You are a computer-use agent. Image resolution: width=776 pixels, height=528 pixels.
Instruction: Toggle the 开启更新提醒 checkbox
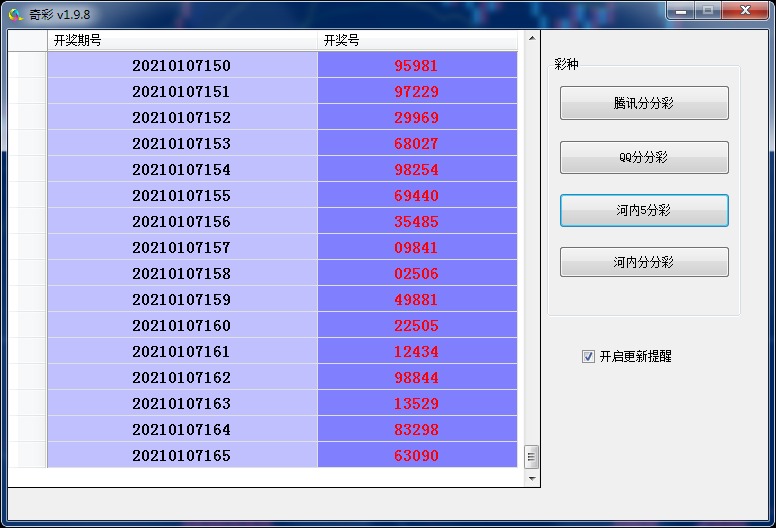click(588, 356)
